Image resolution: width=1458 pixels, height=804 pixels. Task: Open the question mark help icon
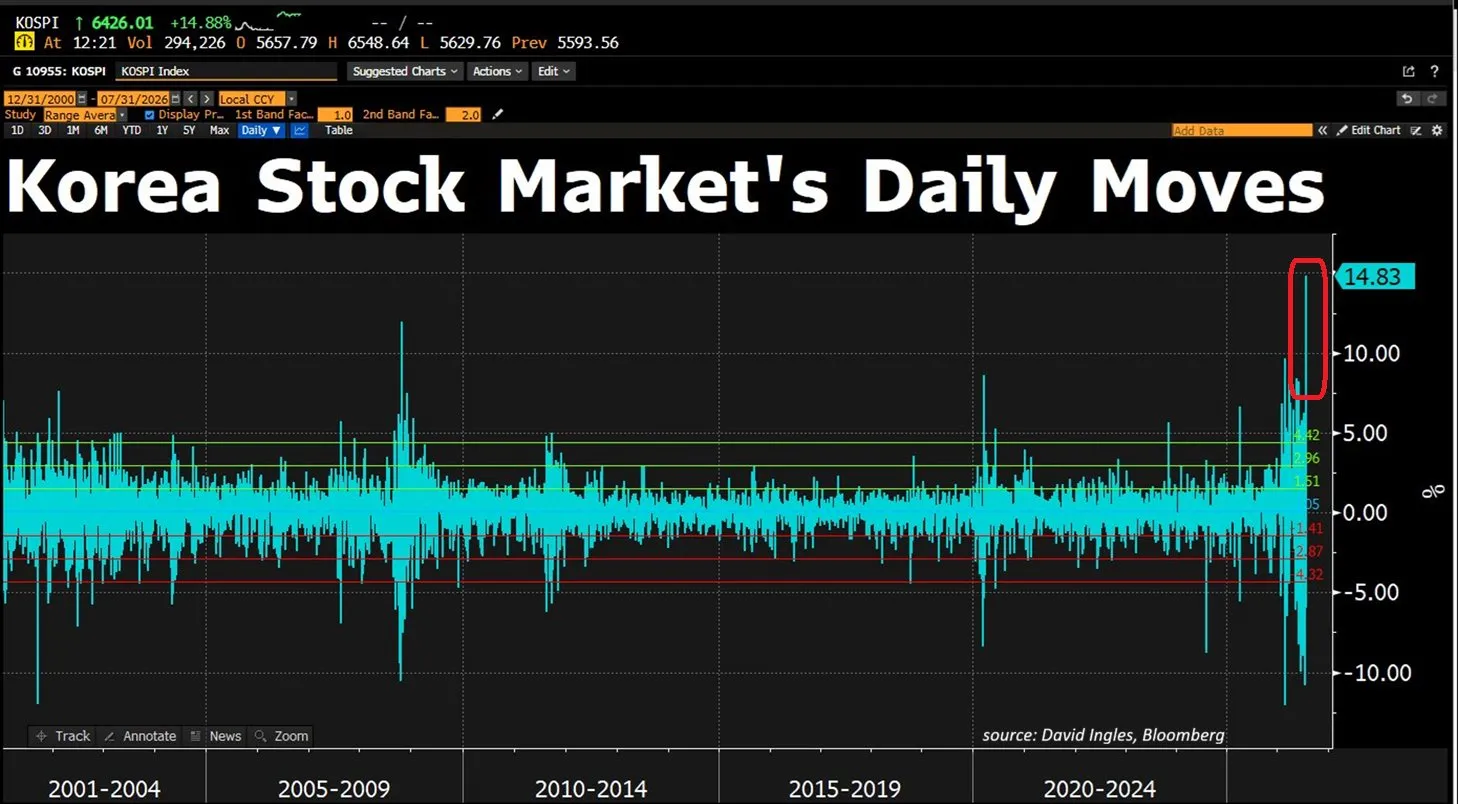[x=1435, y=71]
